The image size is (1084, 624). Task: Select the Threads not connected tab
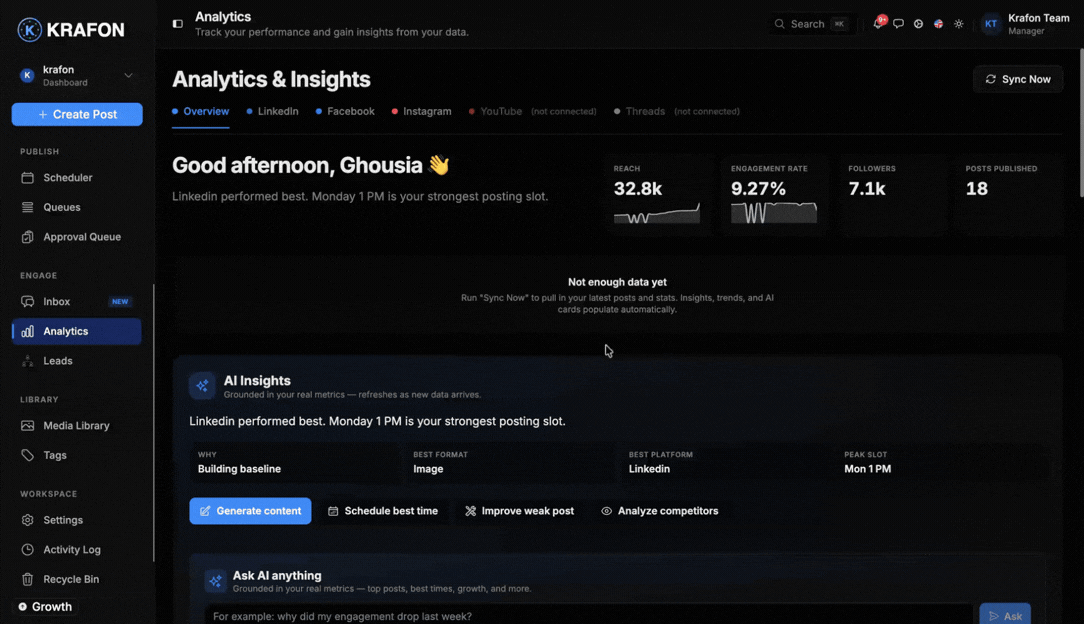[677, 111]
